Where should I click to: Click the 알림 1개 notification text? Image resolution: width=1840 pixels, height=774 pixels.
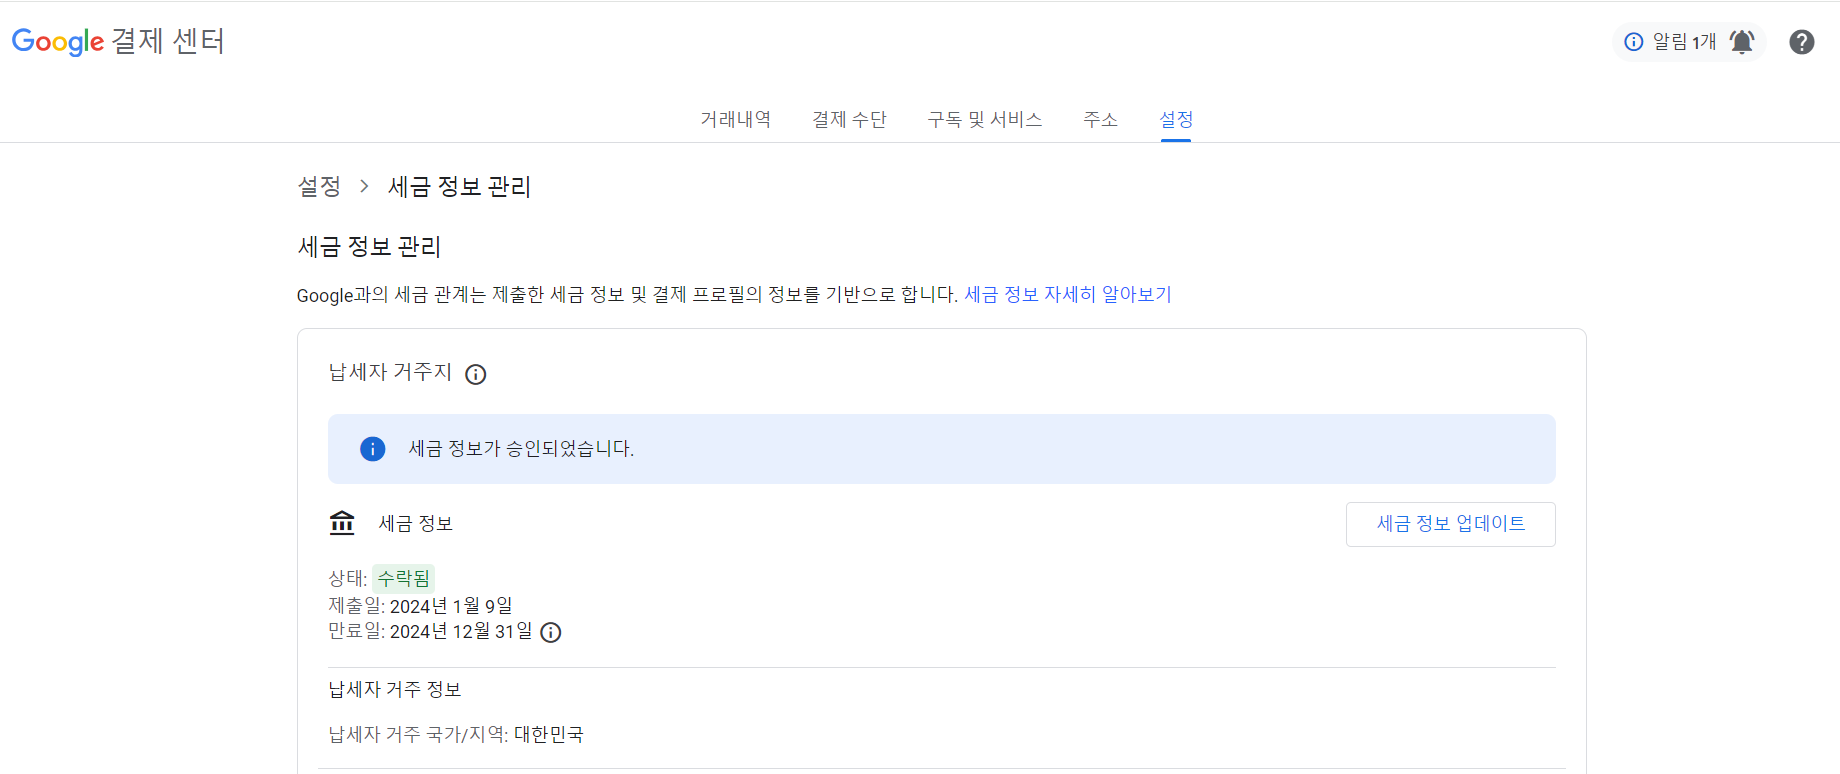tap(1686, 42)
